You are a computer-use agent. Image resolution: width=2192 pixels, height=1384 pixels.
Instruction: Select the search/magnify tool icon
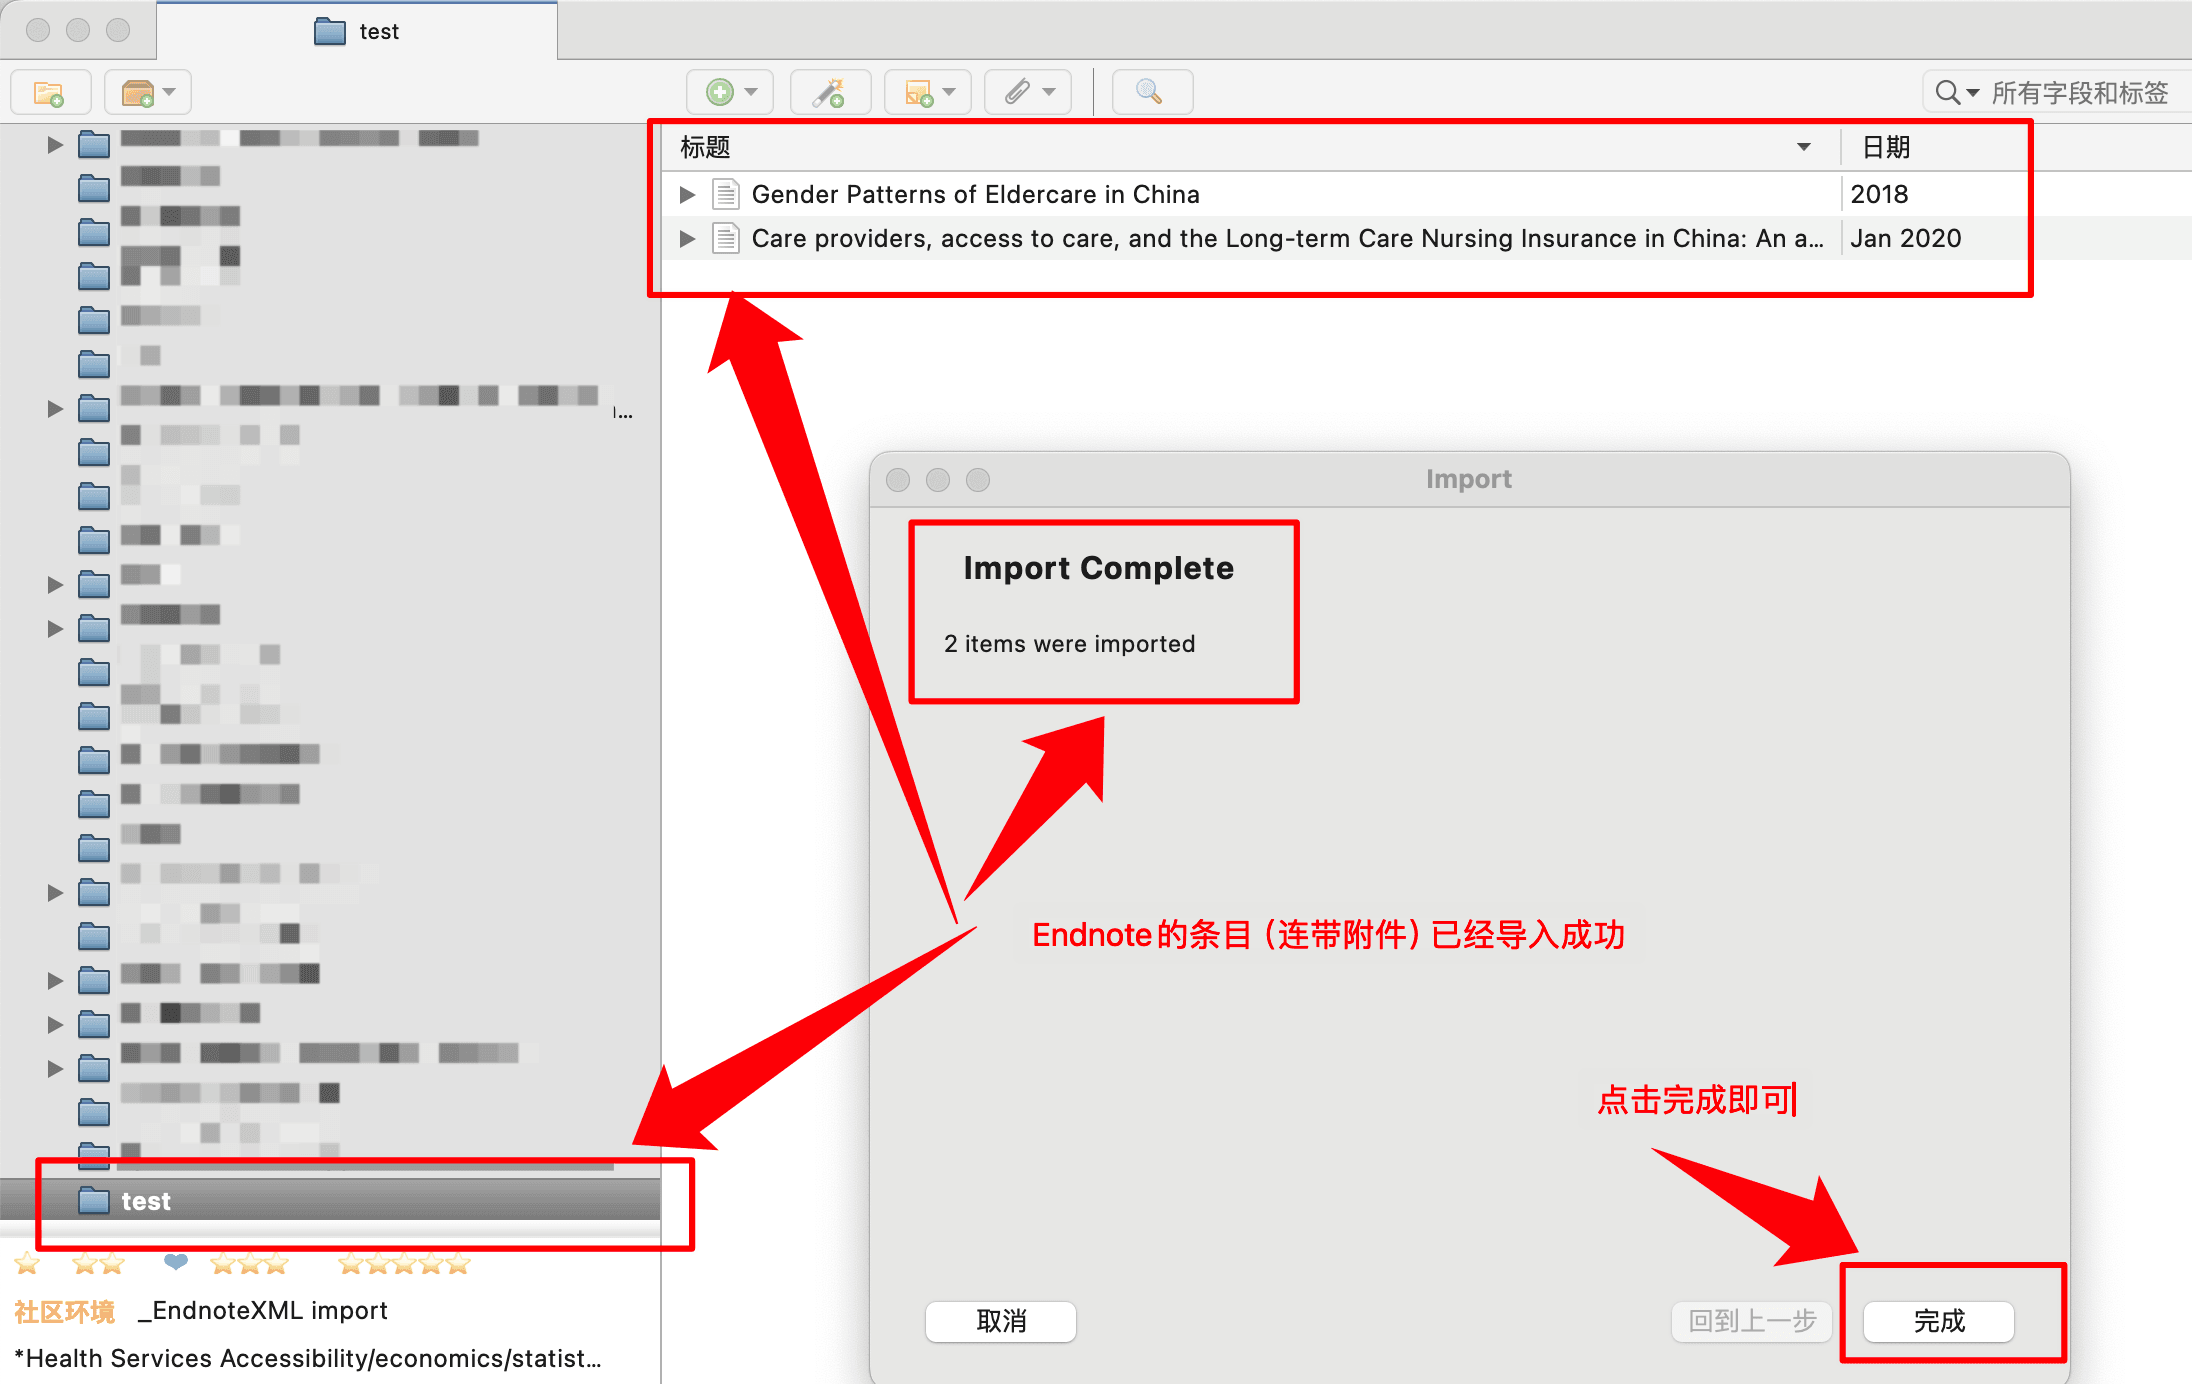(x=1148, y=91)
